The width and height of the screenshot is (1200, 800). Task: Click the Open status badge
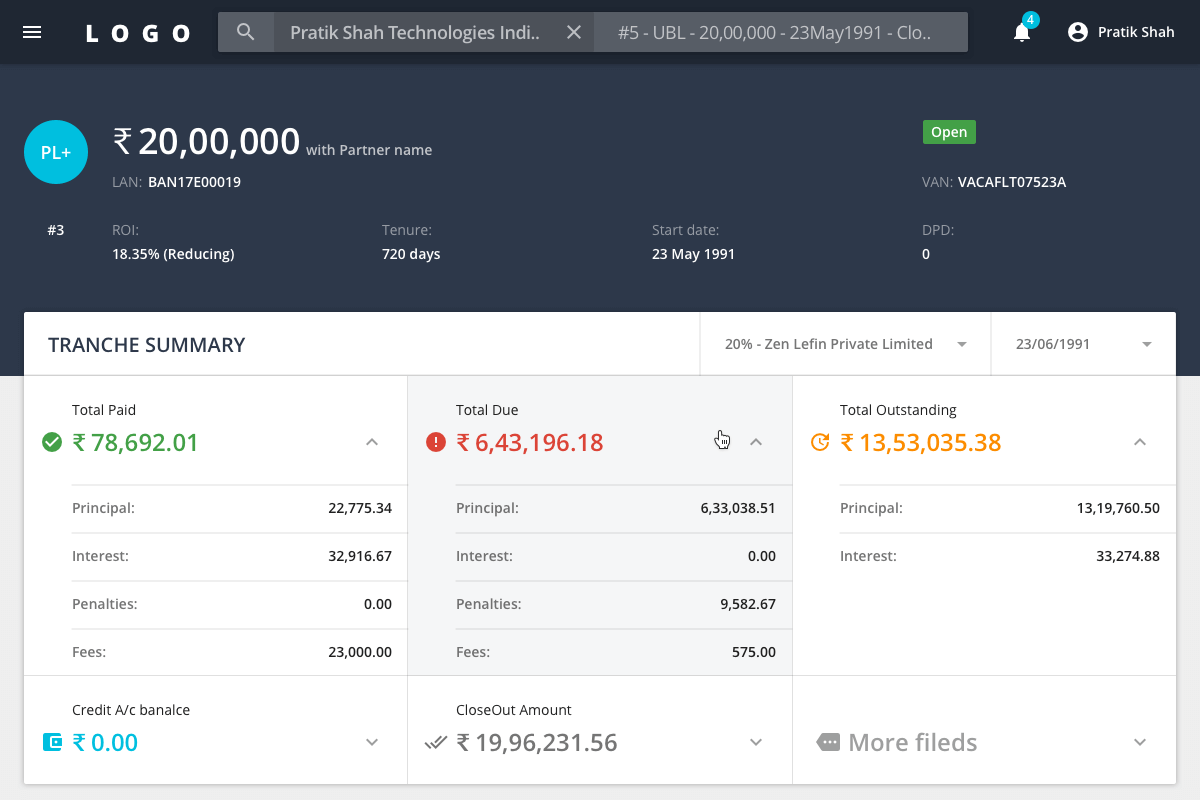pyautogui.click(x=948, y=131)
